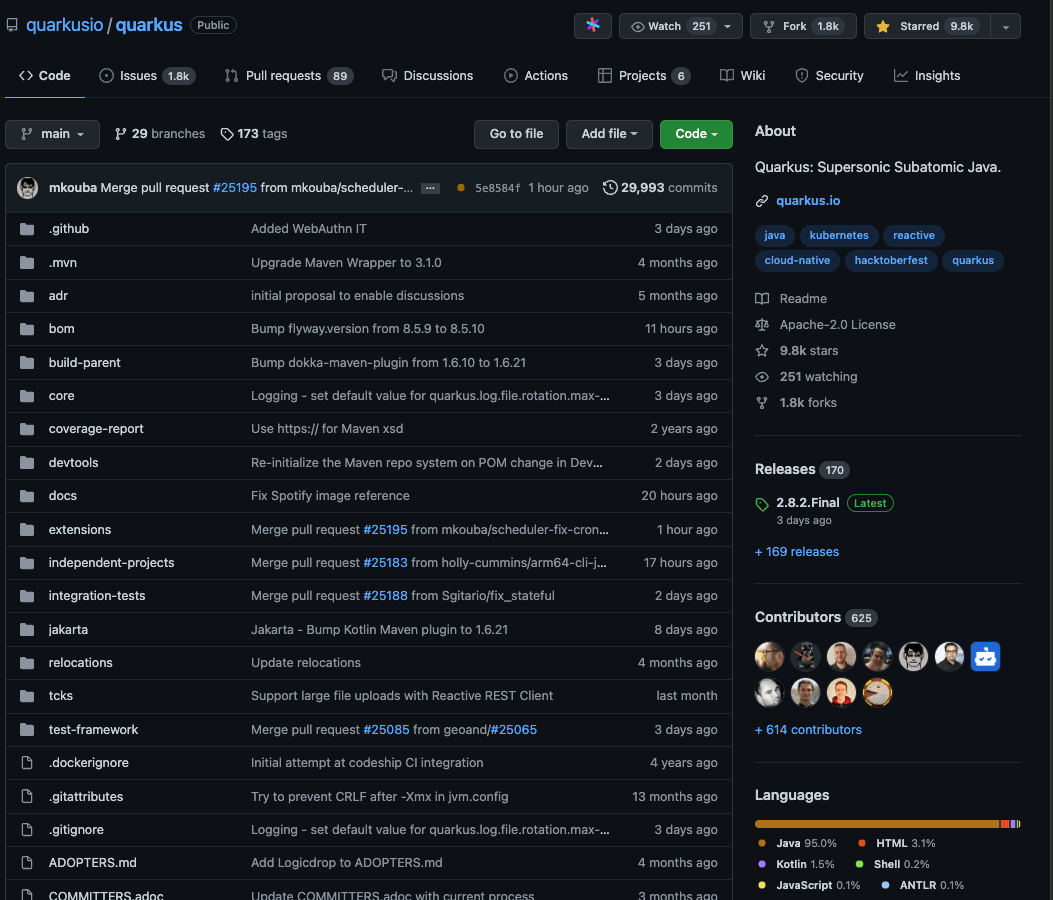Viewport: 1053px width, 900px height.
Task: Click the folder icon for bom
Action: [x=27, y=328]
